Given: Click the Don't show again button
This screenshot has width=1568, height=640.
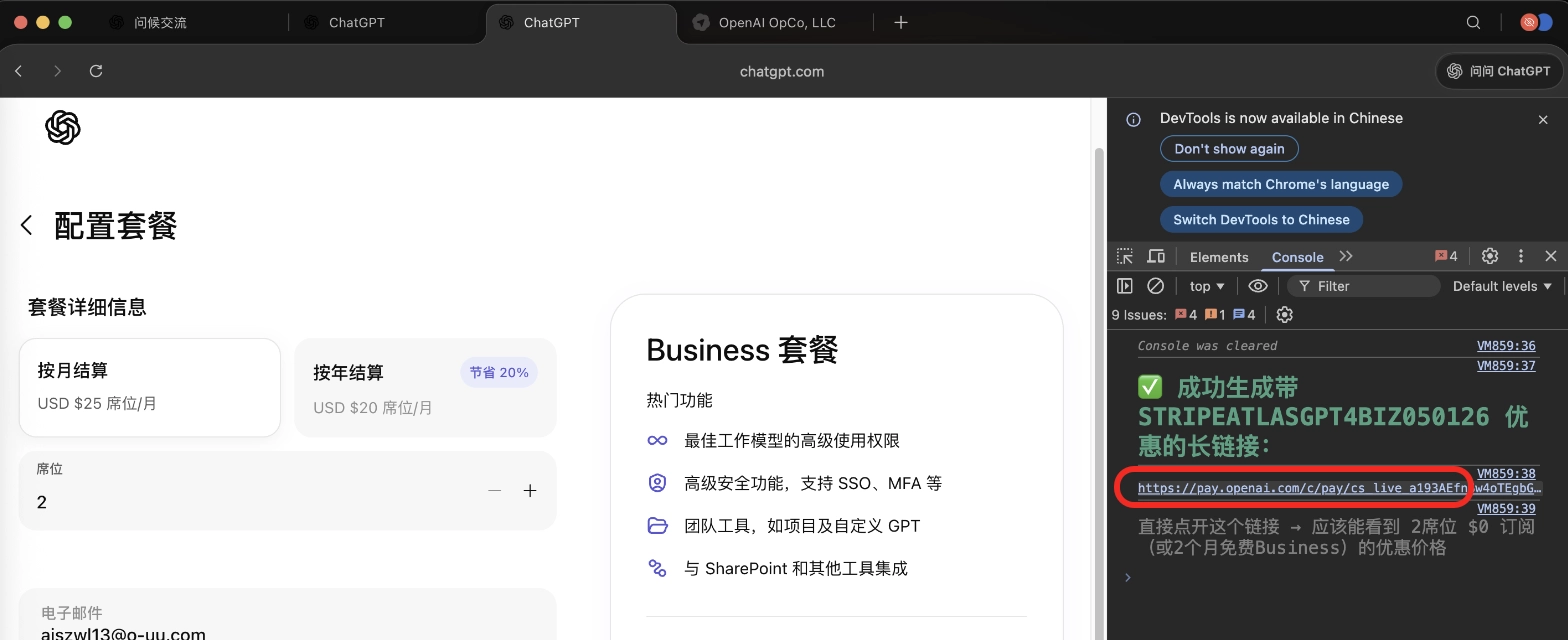Looking at the screenshot, I should [1229, 149].
